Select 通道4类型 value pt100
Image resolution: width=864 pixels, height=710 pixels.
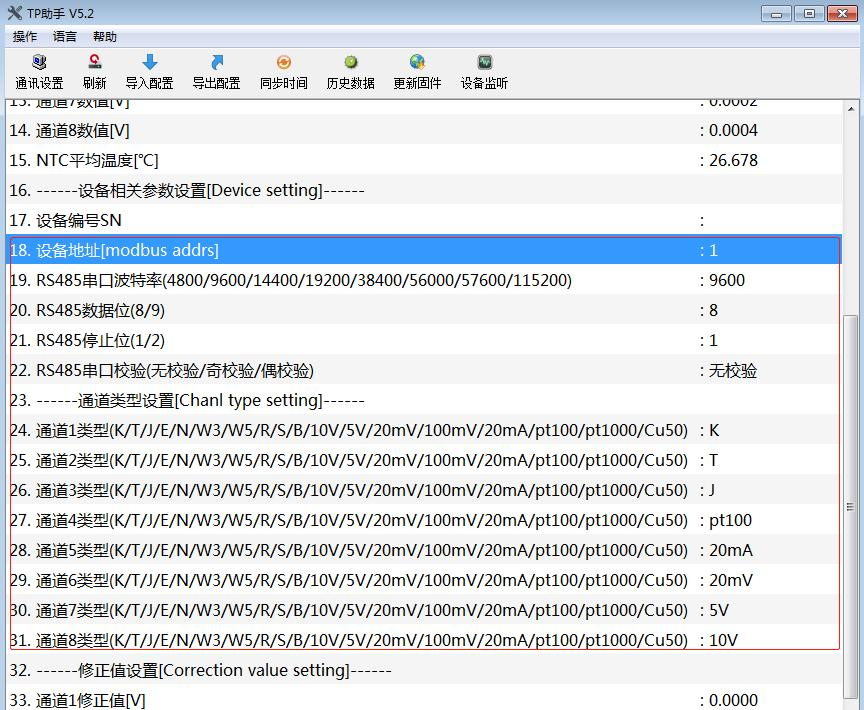[730, 520]
